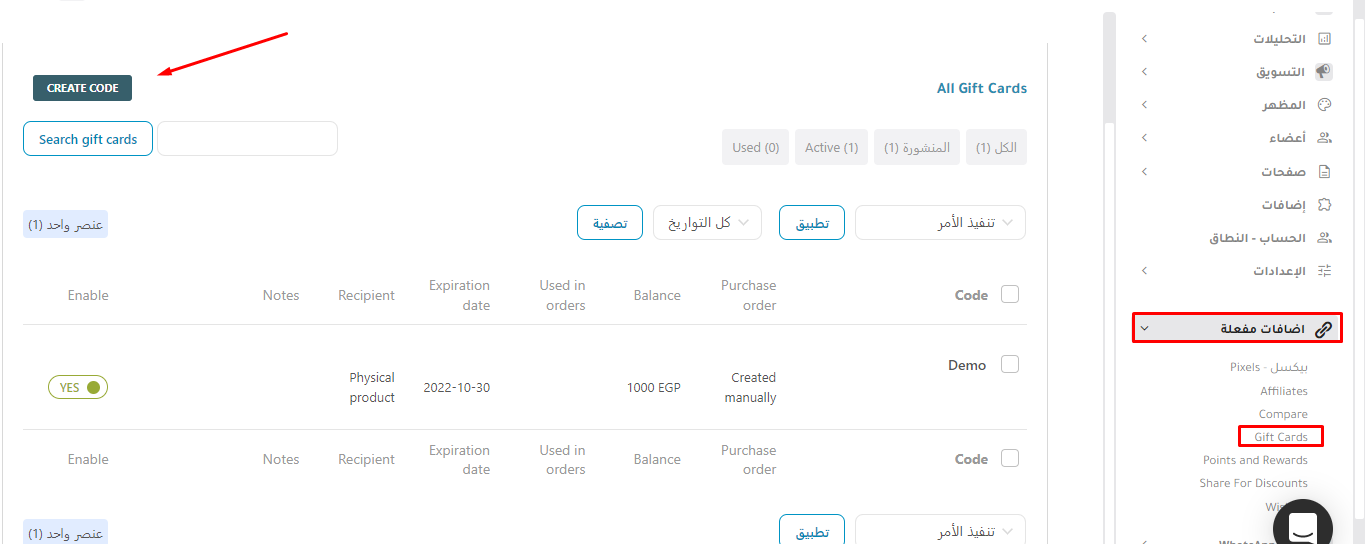1365x544 pixels.
Task: Check the Demo gift card checkbox
Action: [1010, 365]
